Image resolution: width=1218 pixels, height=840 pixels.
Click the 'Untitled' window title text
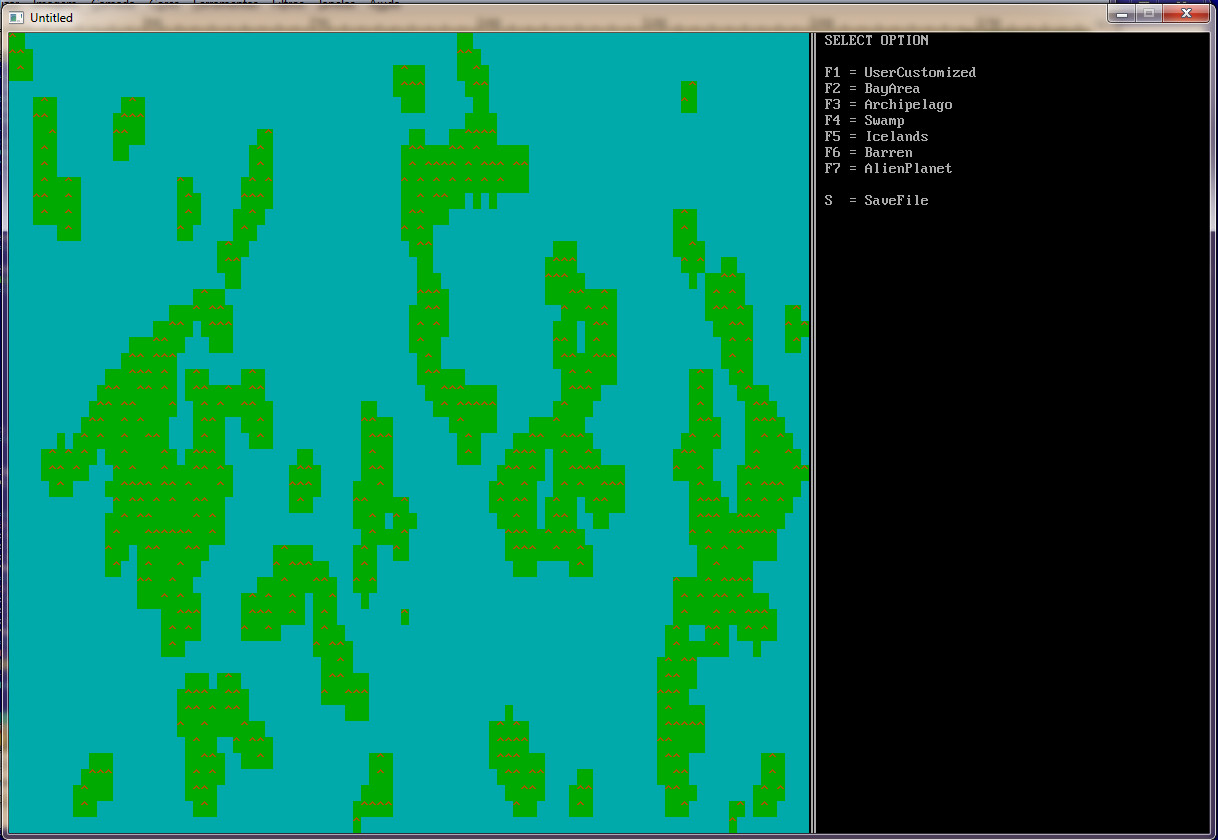(51, 18)
